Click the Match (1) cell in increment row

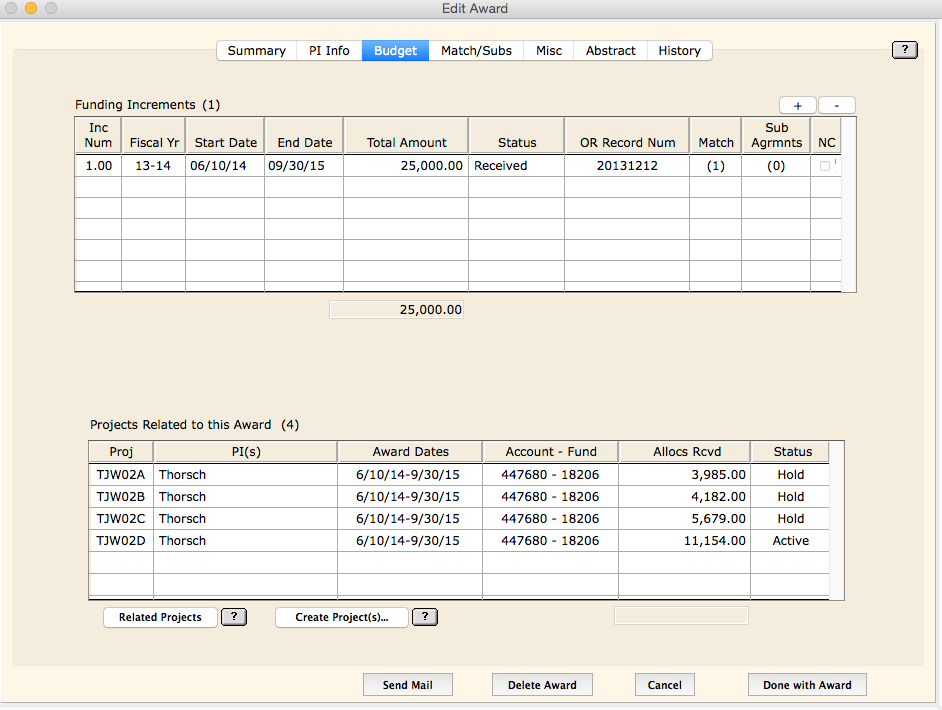pyautogui.click(x=715, y=166)
